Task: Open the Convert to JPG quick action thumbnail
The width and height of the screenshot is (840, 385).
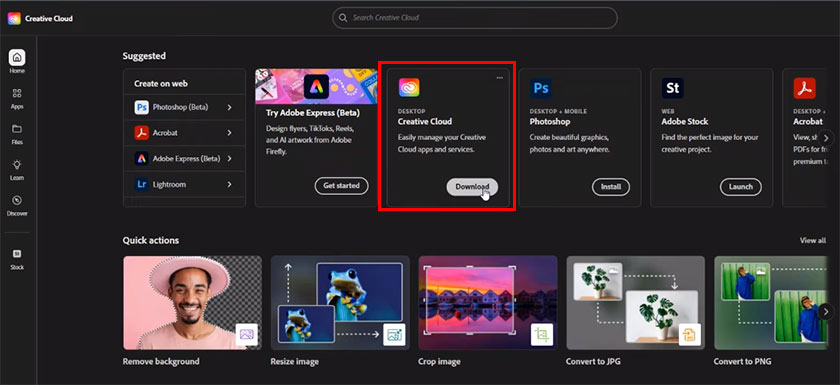Action: click(x=636, y=303)
